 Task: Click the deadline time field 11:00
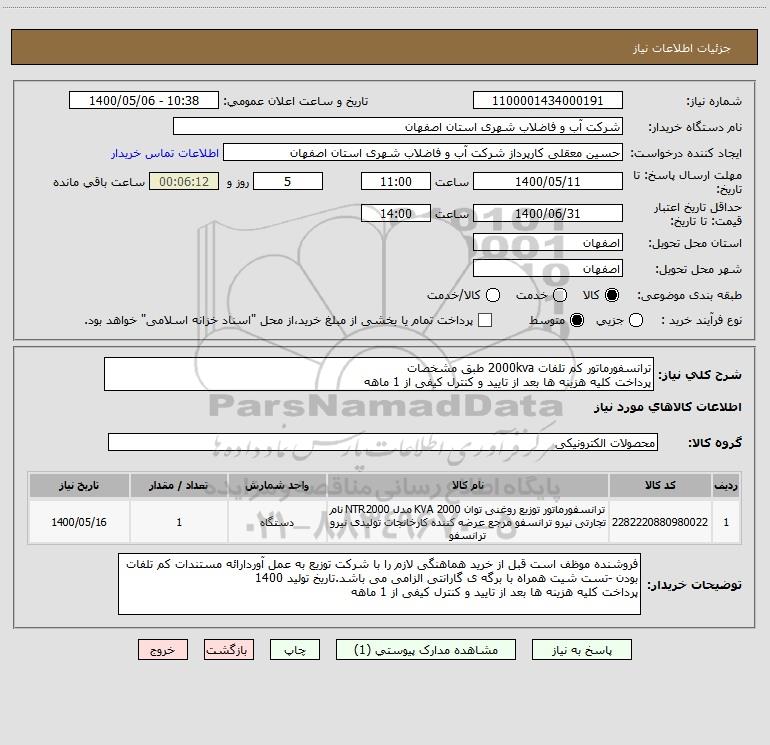coord(396,182)
